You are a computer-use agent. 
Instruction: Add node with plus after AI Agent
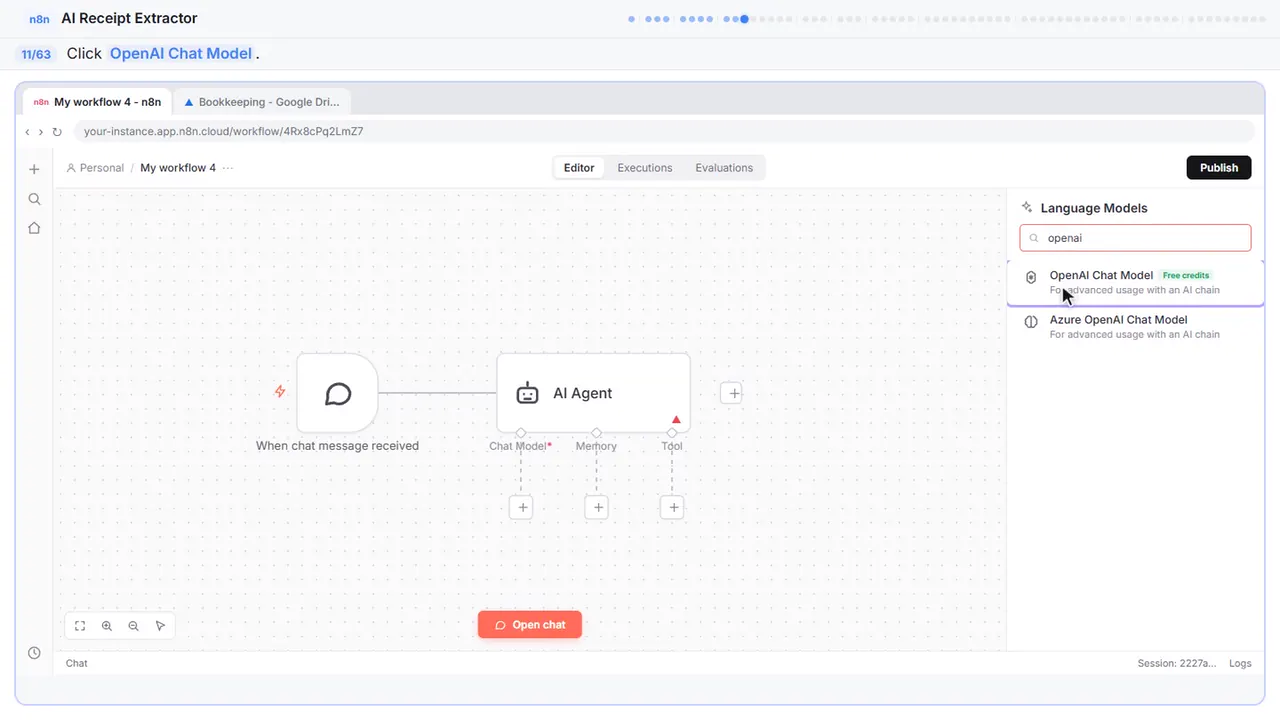733,393
